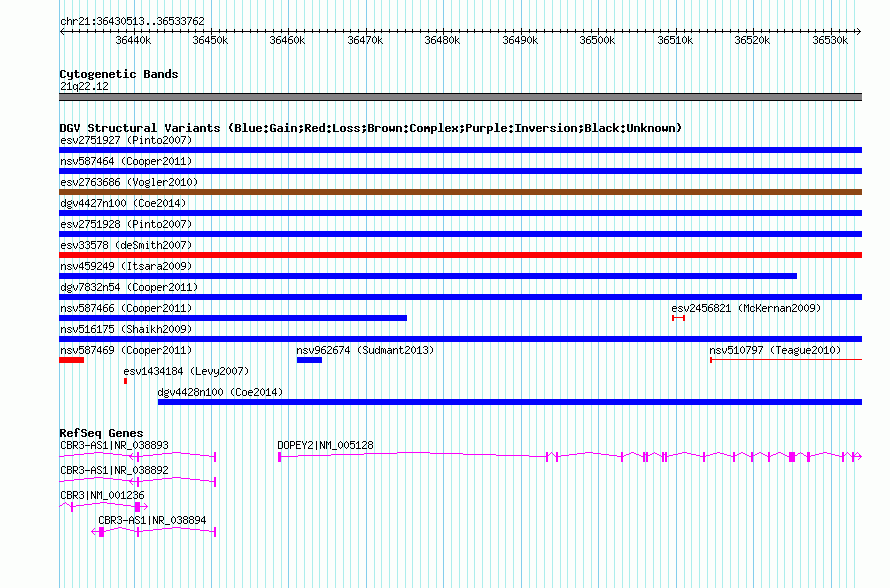Select the dgv4428n100 (Coe2014) blue bar

pyautogui.click(x=510, y=402)
